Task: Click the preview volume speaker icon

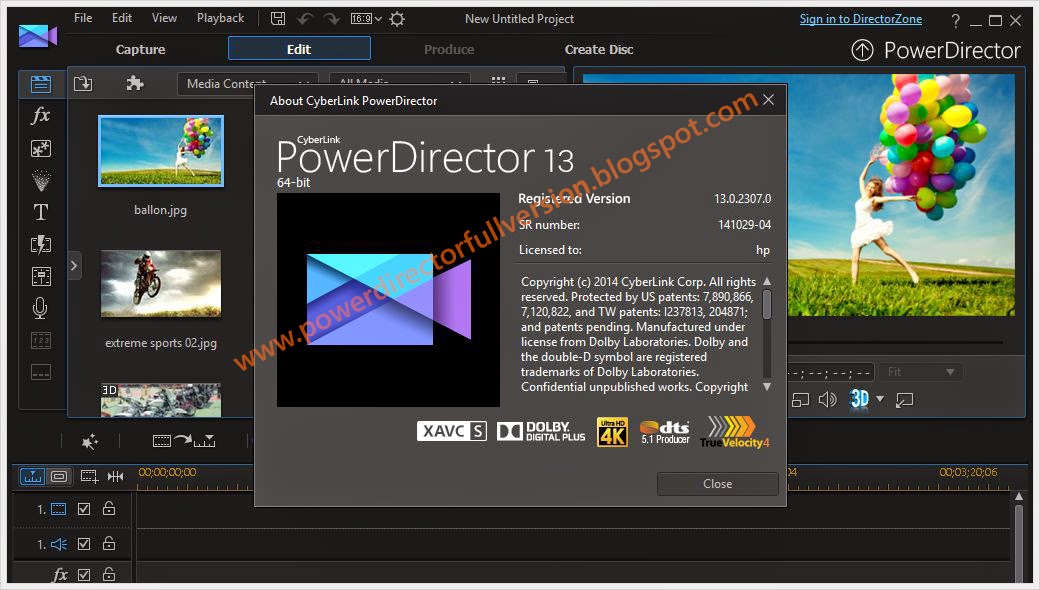Action: pos(827,400)
